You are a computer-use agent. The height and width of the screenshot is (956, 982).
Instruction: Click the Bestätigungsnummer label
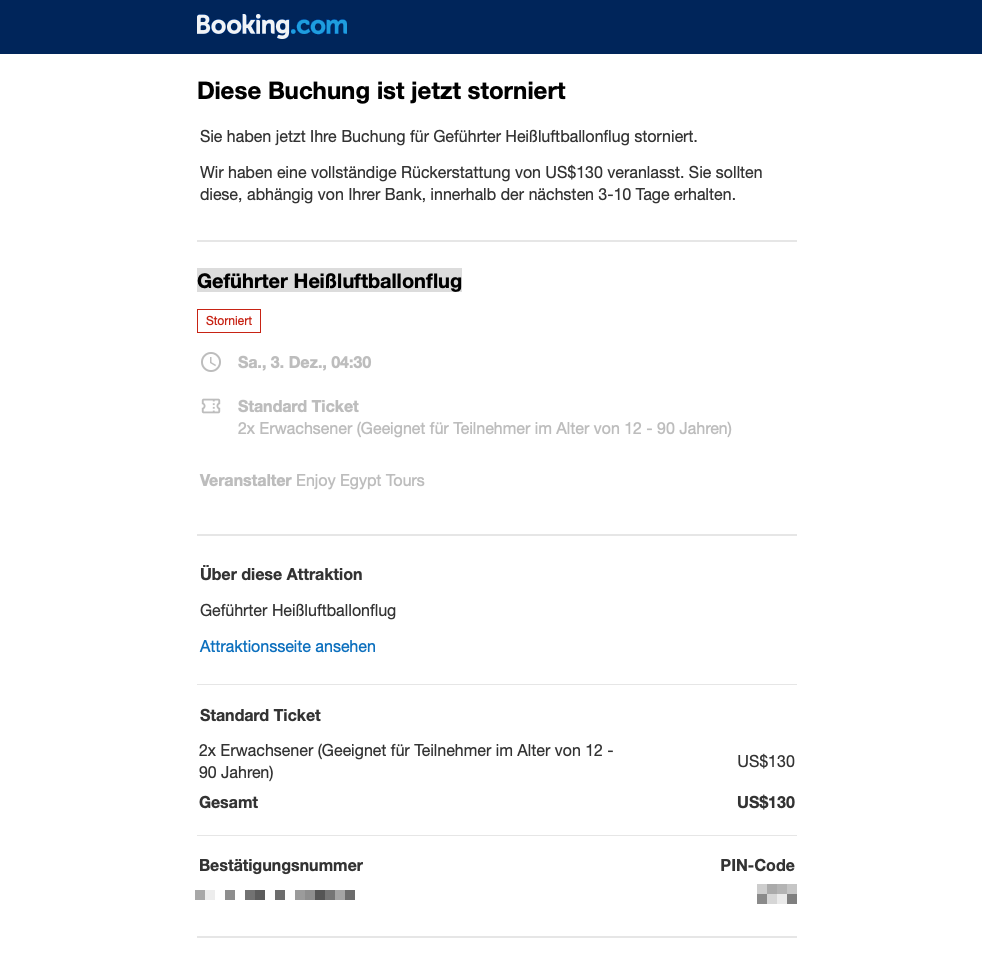click(x=281, y=865)
